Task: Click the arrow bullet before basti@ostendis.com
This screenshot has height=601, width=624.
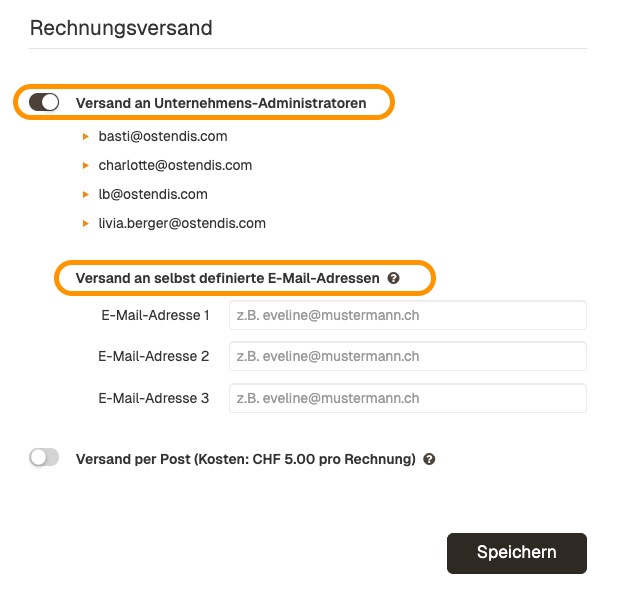Action: [x=86, y=136]
